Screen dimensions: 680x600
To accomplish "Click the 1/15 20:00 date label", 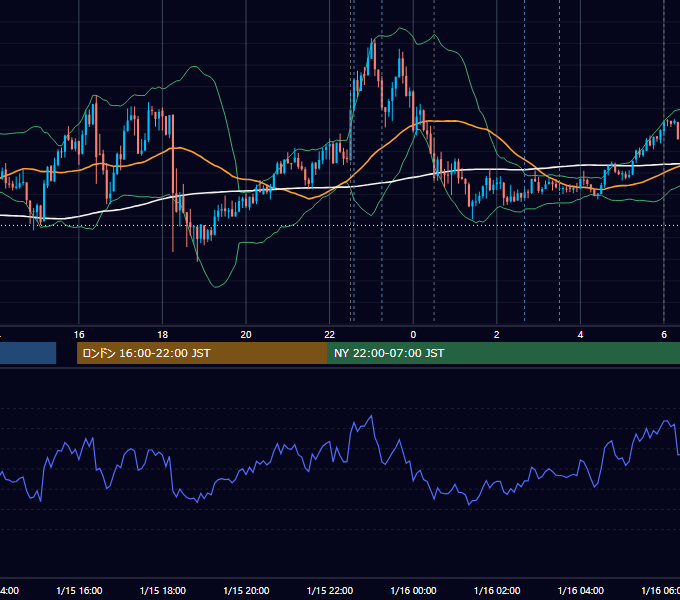I will pos(246,590).
